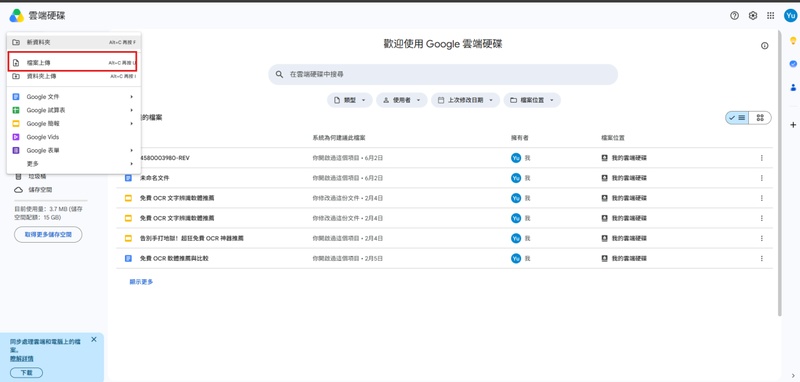
Task: Click the side panel collapse chevron
Action: pyautogui.click(x=793, y=376)
